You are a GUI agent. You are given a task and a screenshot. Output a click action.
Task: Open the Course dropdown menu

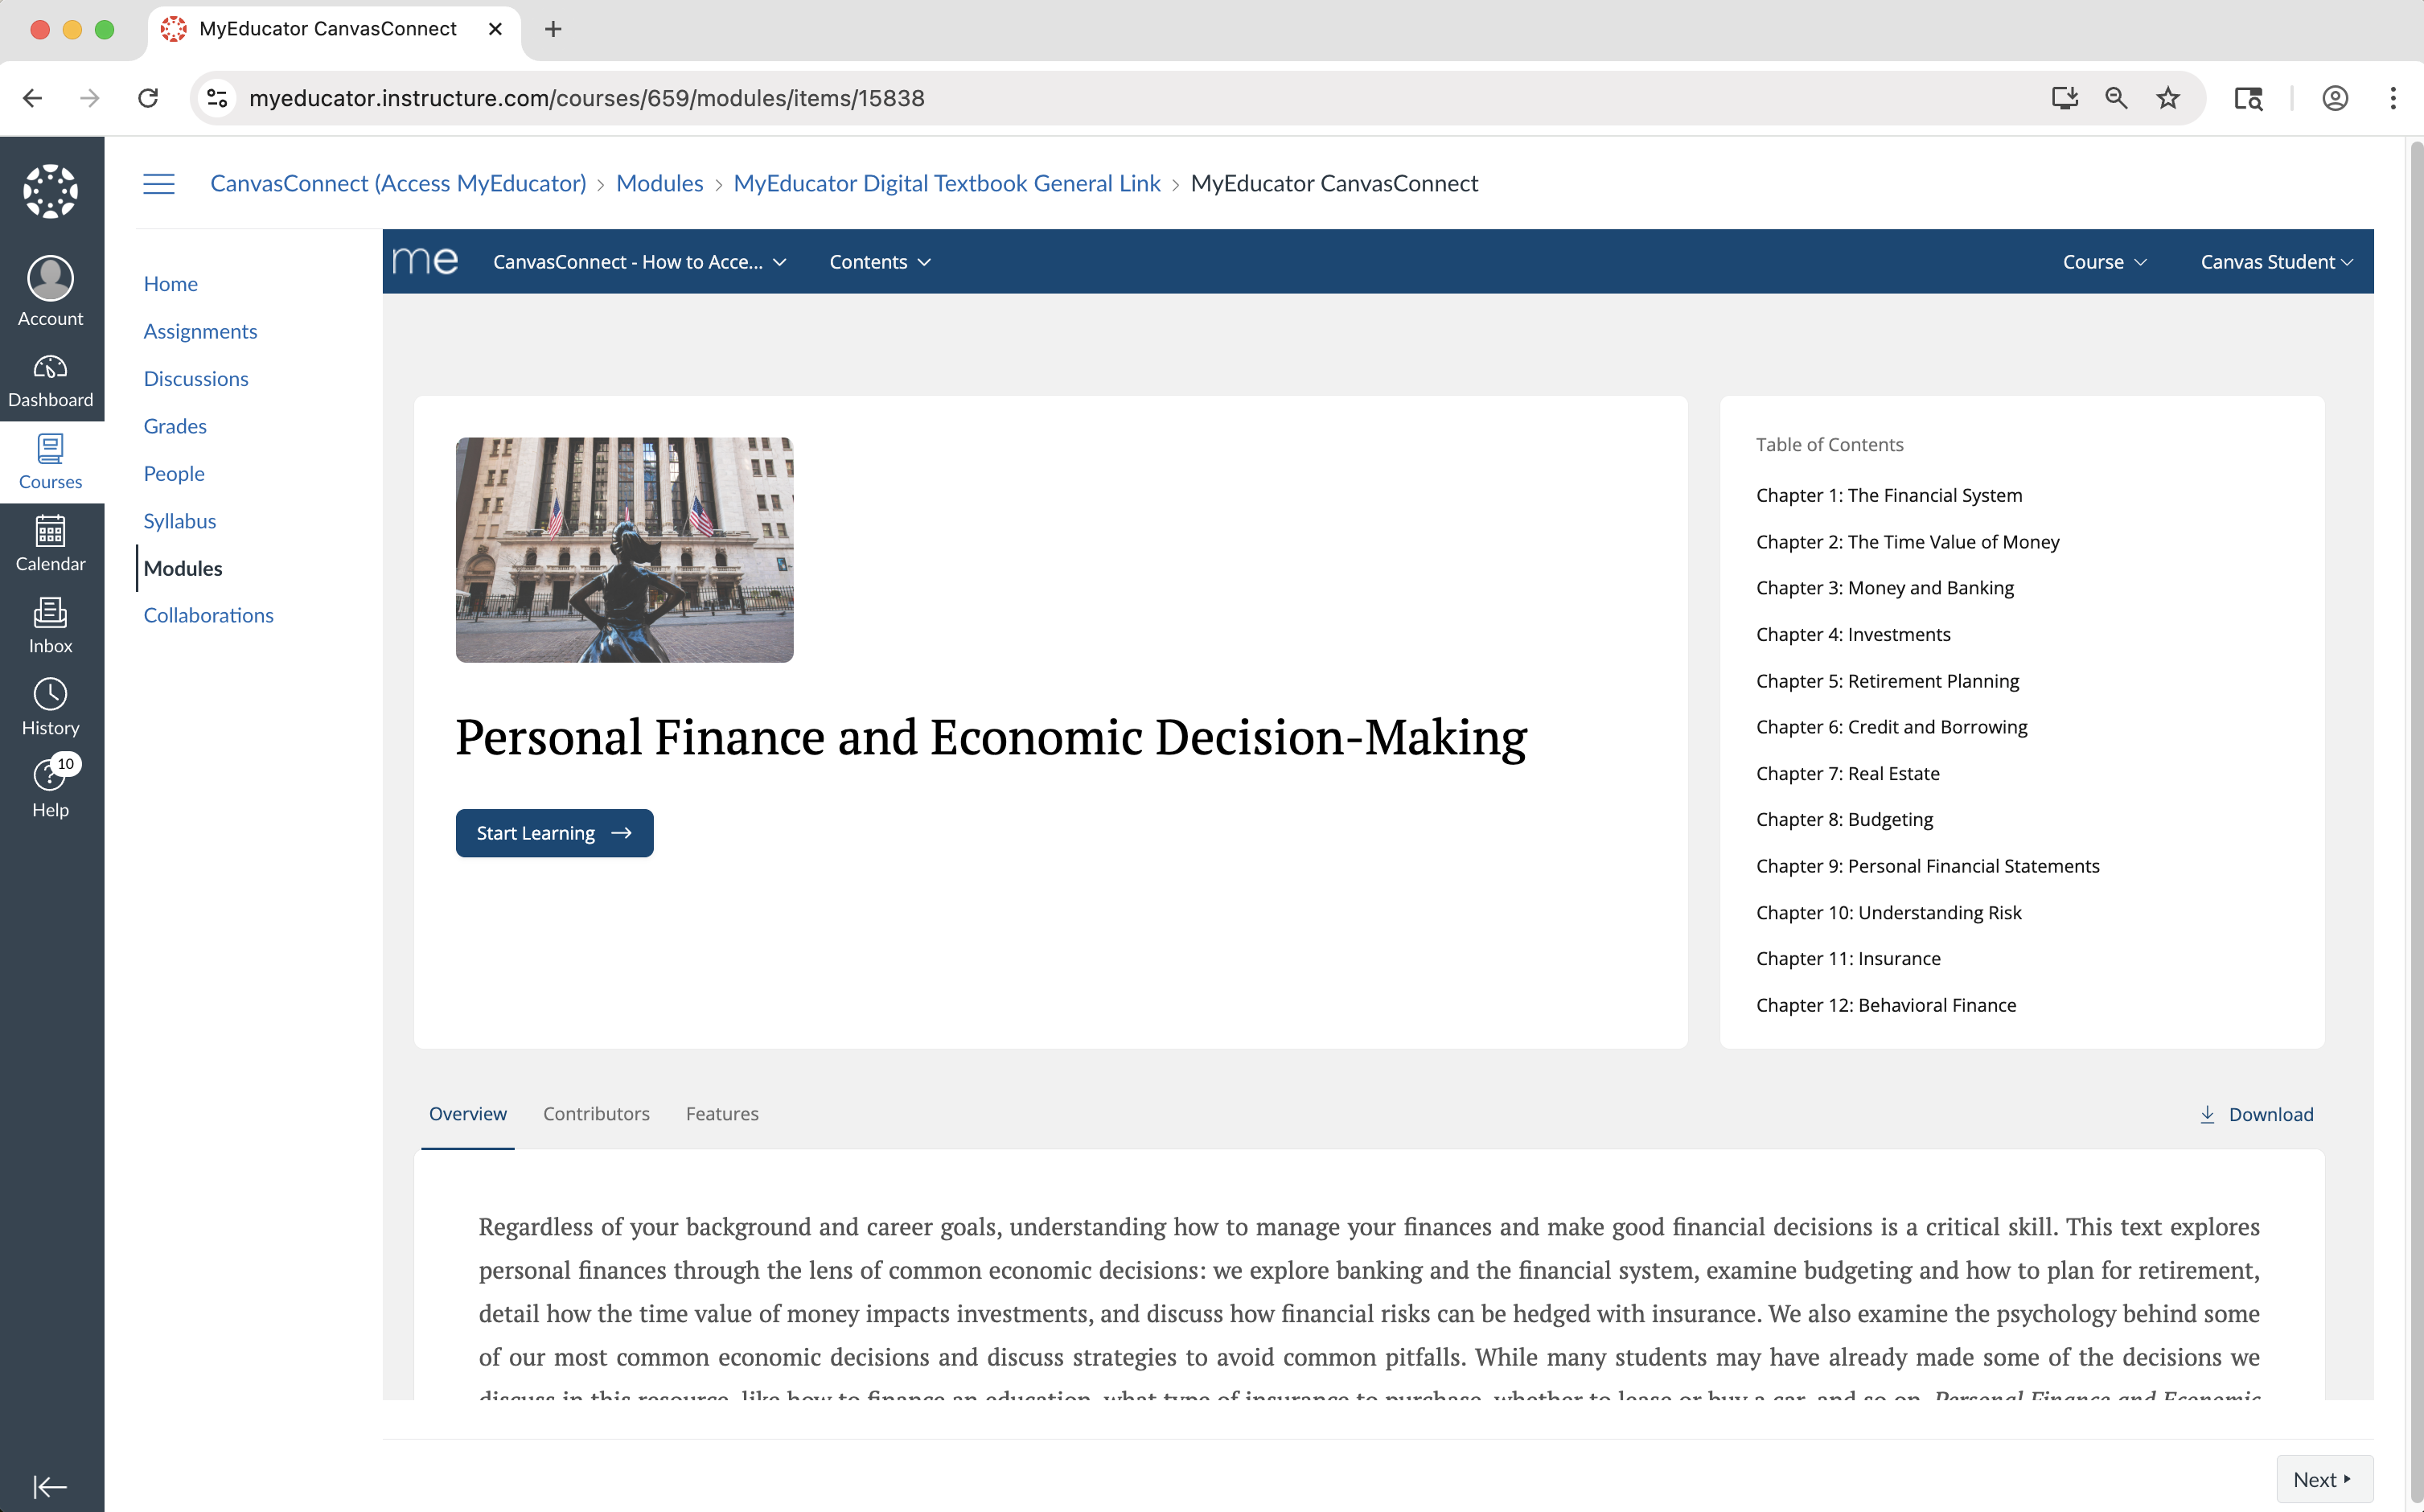click(2104, 262)
